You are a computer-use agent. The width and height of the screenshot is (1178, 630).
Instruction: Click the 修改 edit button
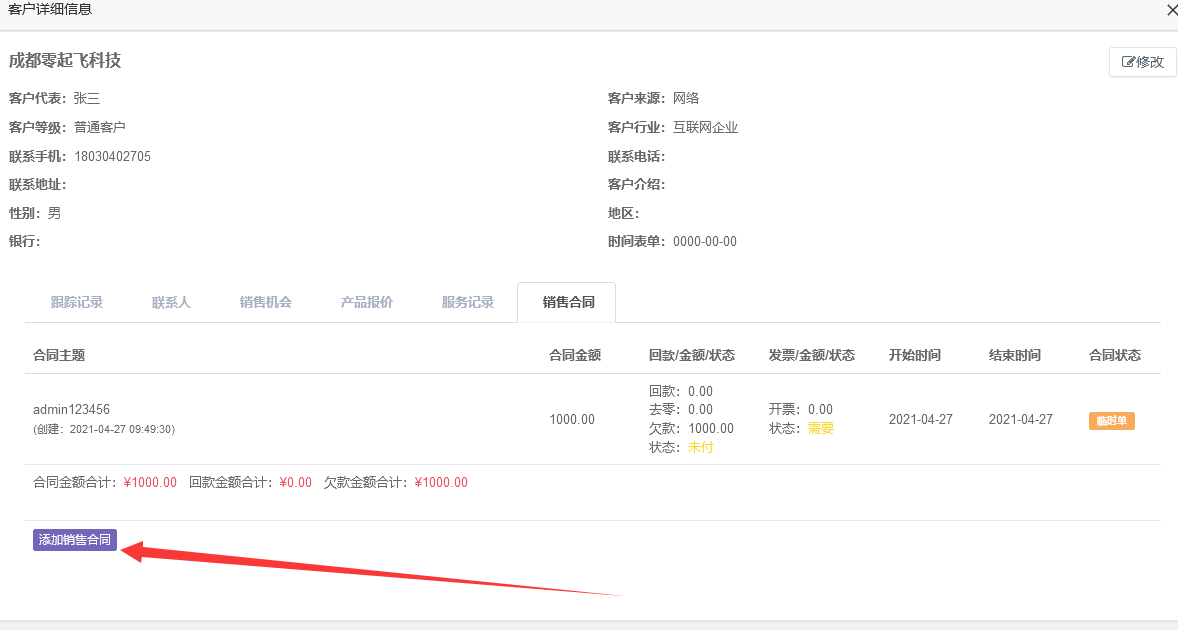point(1142,62)
